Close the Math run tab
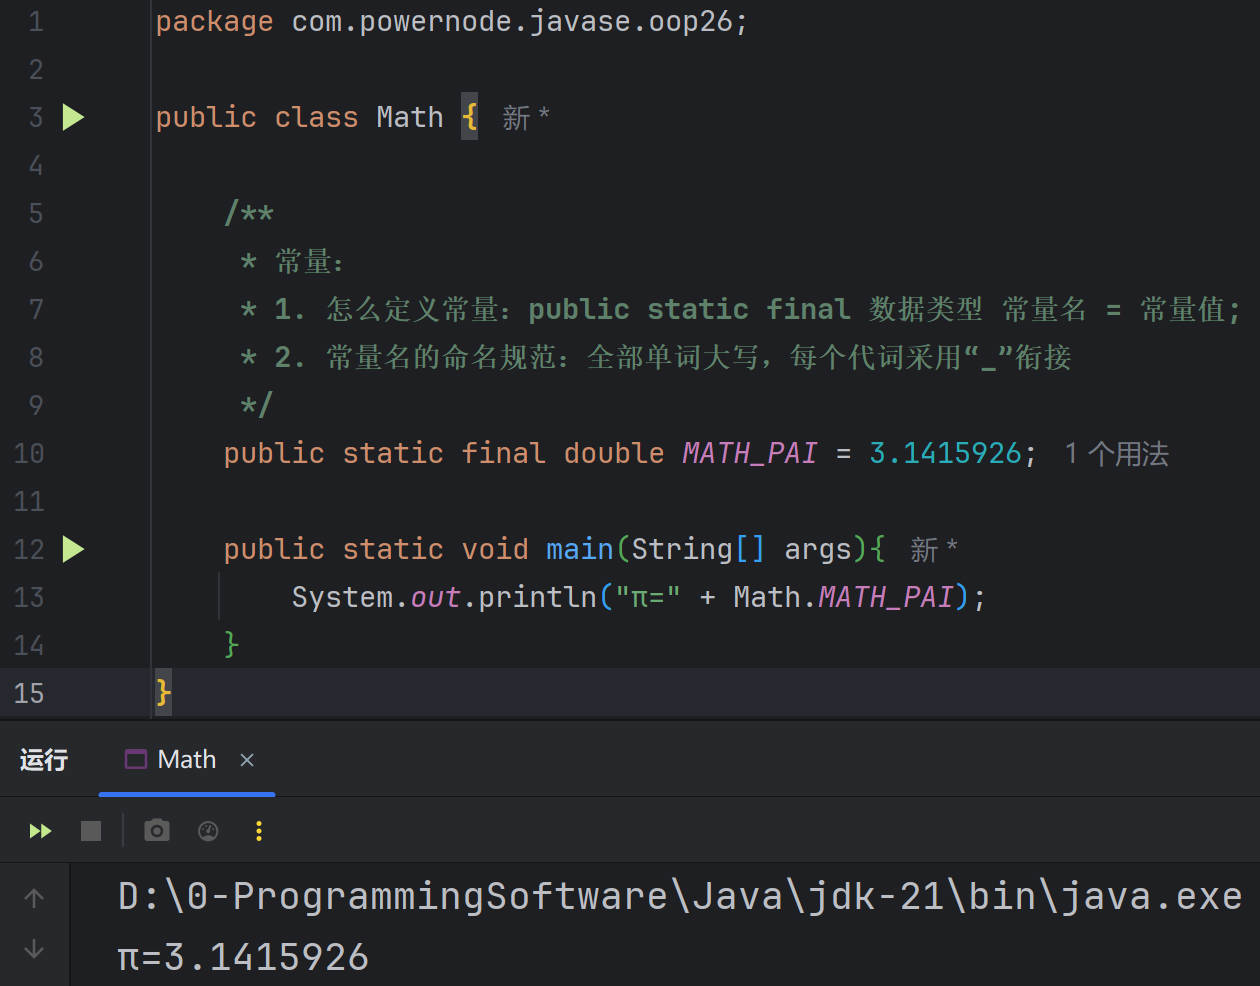 pos(247,761)
